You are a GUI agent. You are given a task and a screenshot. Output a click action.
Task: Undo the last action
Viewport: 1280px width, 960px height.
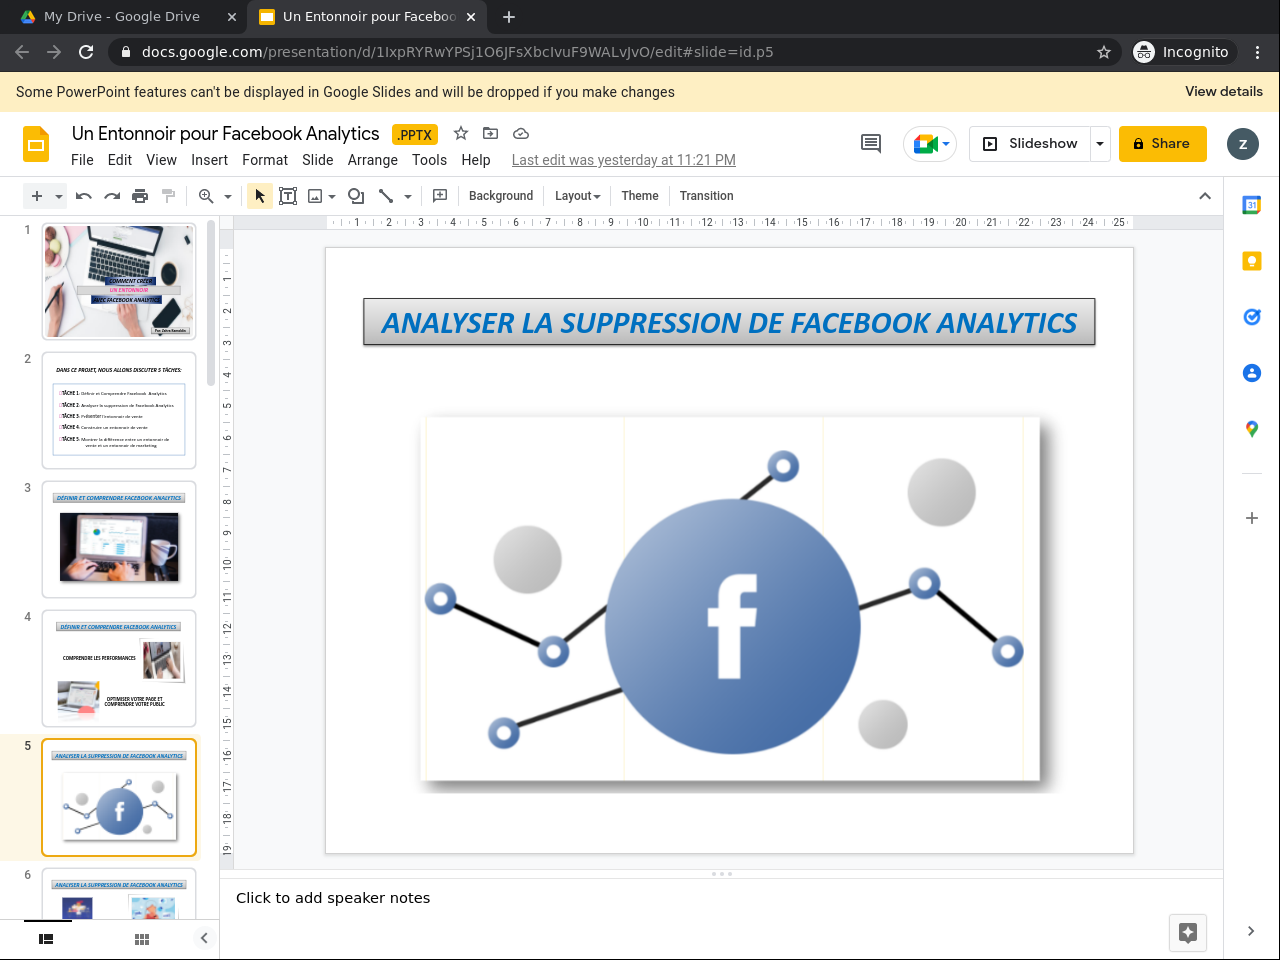[x=84, y=196]
